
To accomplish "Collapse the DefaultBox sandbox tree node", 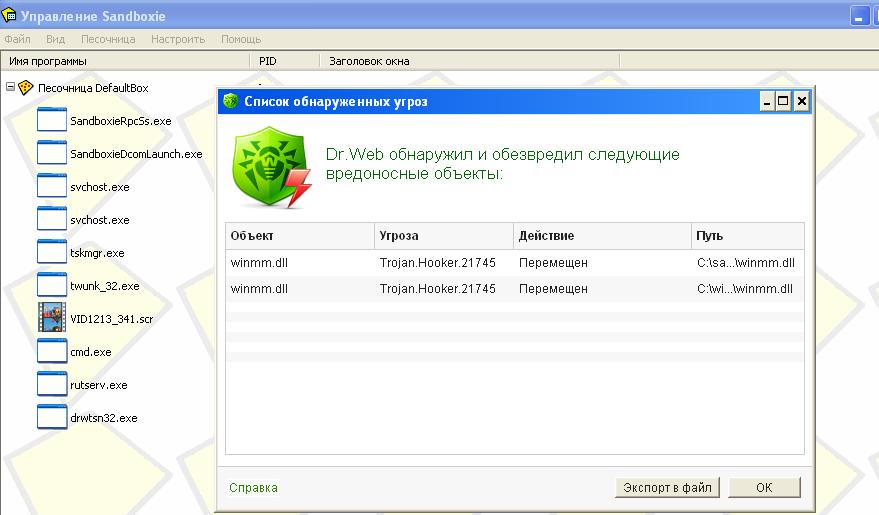I will click(10, 87).
